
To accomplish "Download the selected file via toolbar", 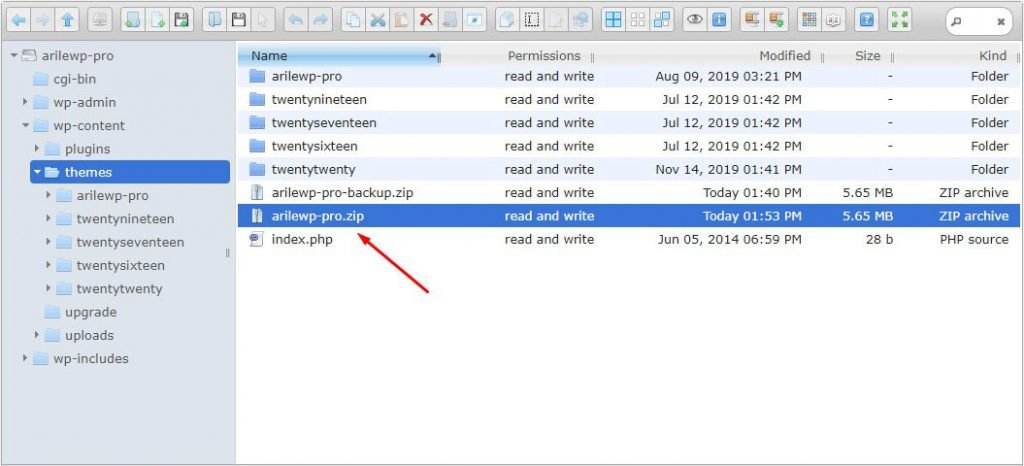I will tap(238, 20).
